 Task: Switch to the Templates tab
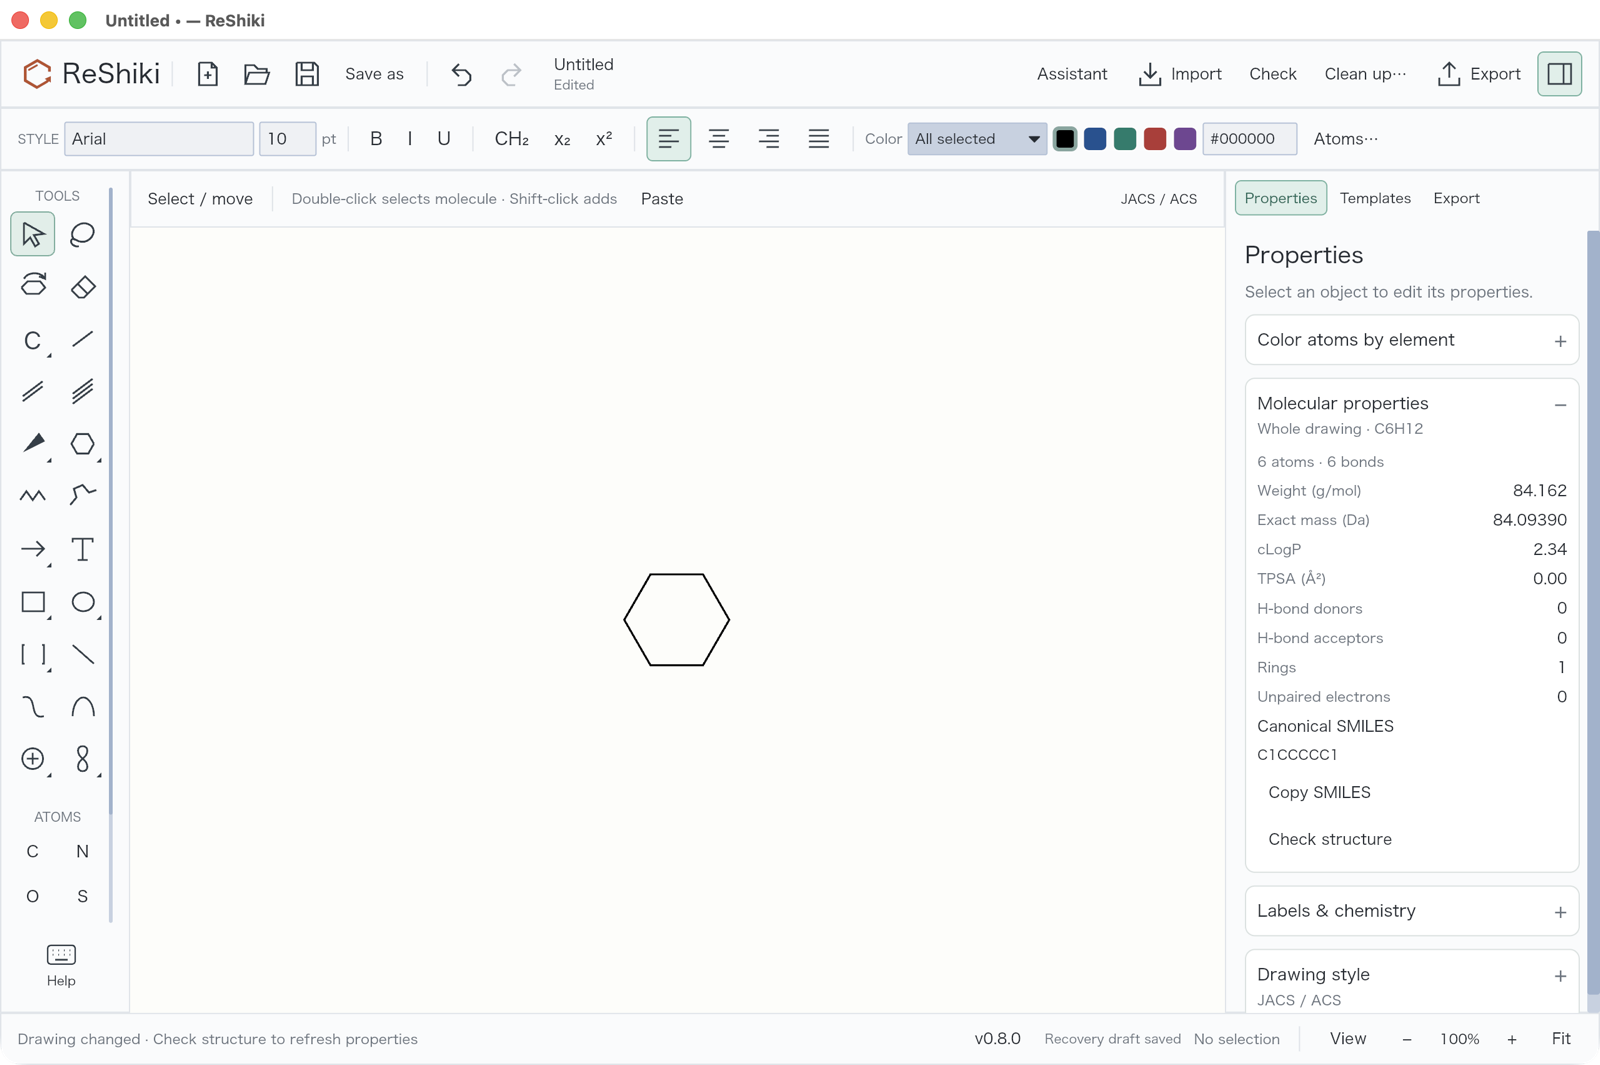[x=1375, y=198]
